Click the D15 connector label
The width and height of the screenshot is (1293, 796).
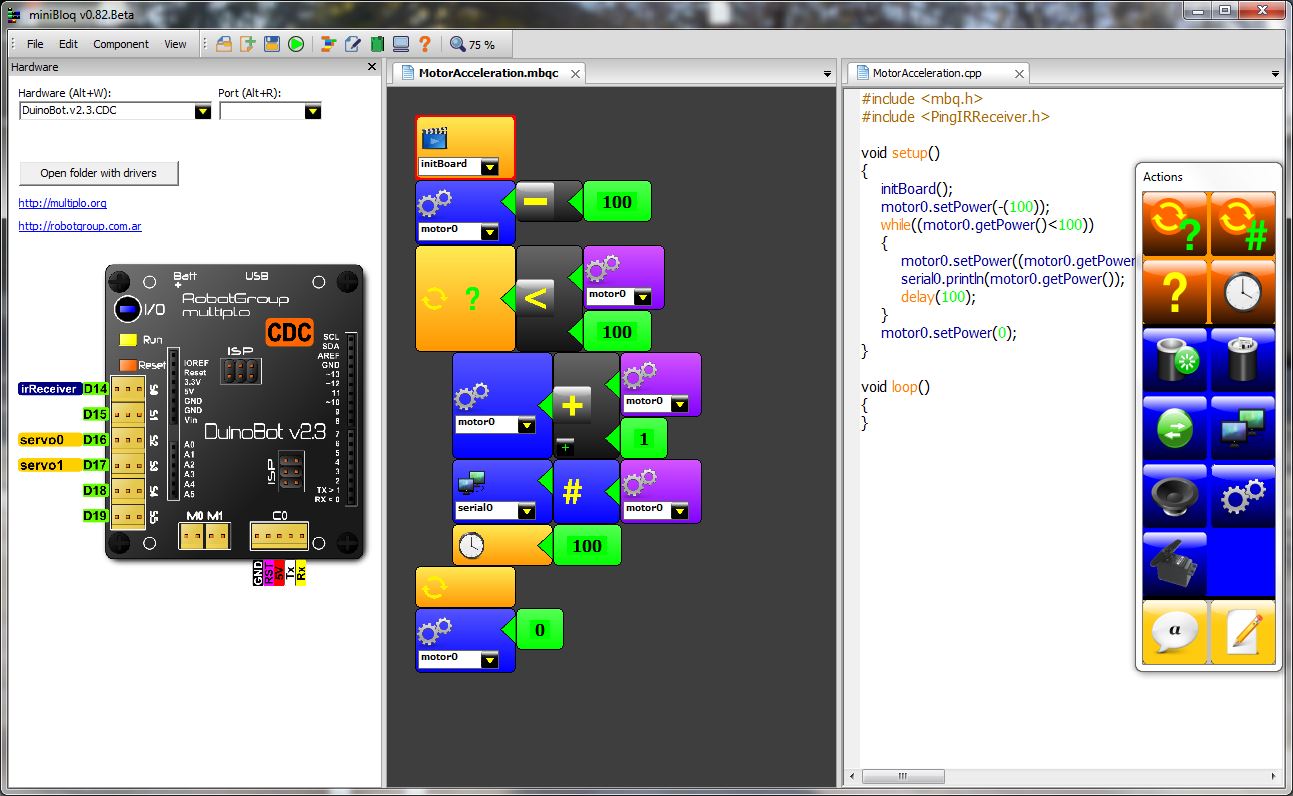pyautogui.click(x=96, y=414)
